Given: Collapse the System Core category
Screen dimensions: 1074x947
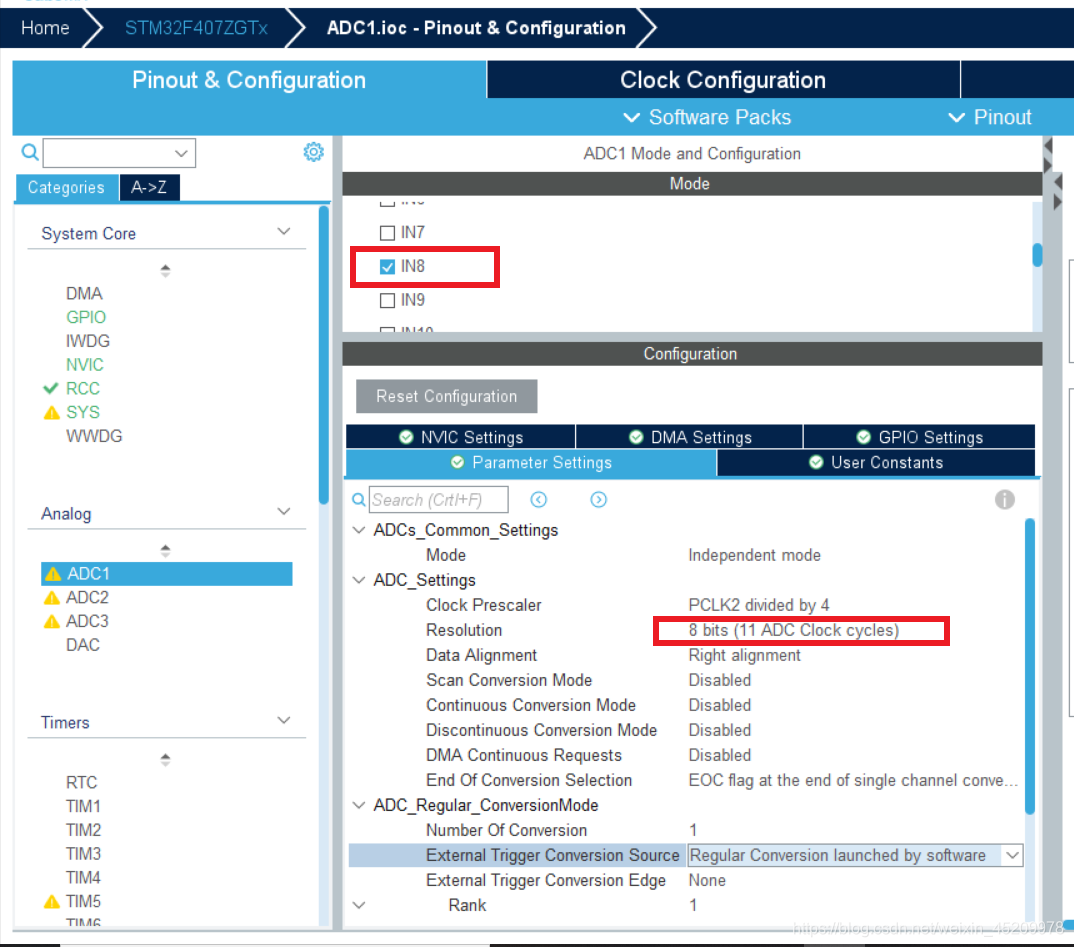Looking at the screenshot, I should click(x=284, y=231).
